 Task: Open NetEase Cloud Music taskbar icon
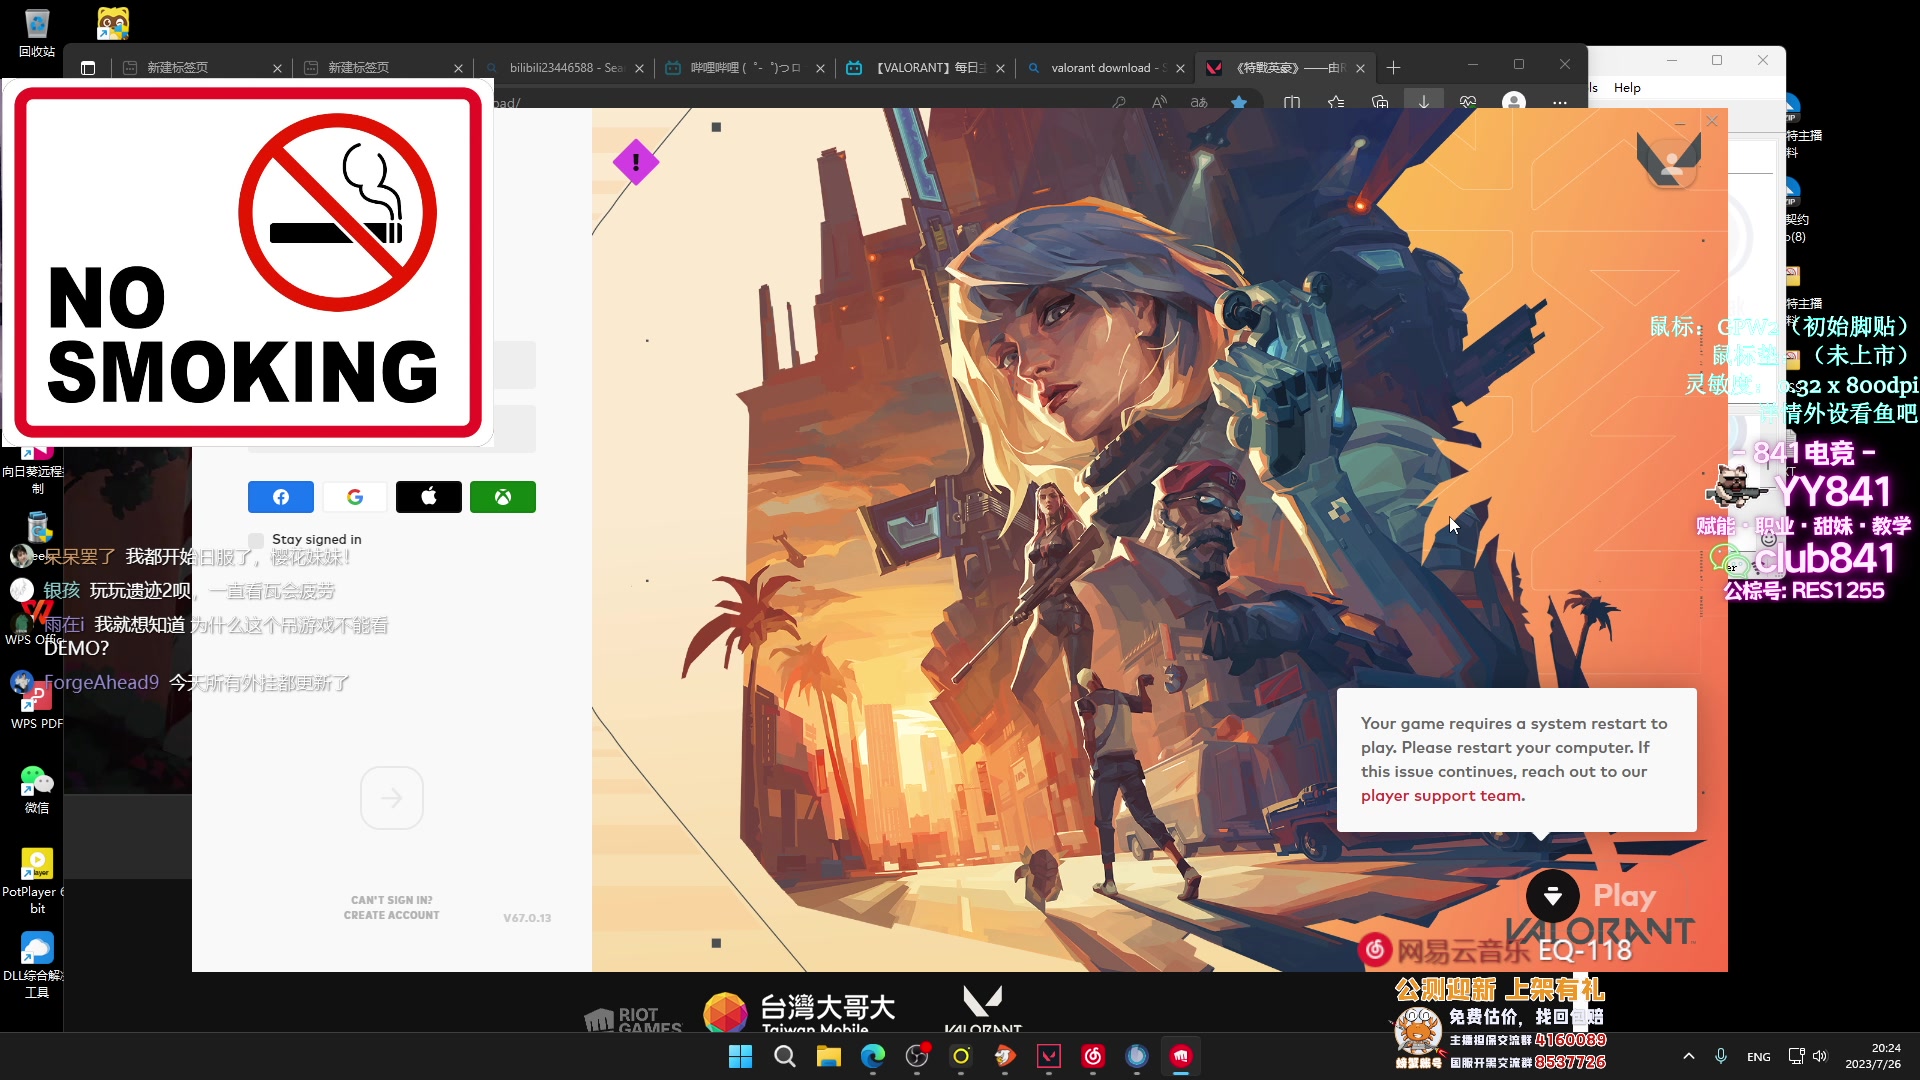coord(1093,1057)
